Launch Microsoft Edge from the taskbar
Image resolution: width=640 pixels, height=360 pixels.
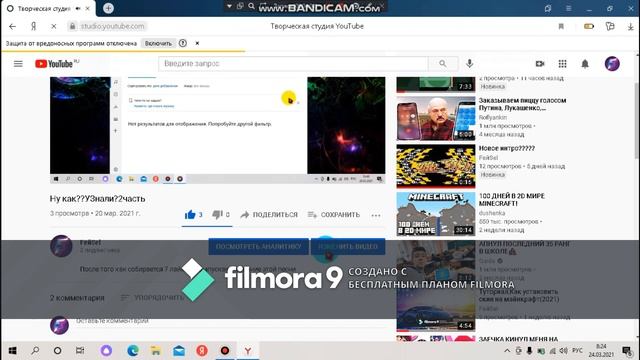(x=133, y=351)
